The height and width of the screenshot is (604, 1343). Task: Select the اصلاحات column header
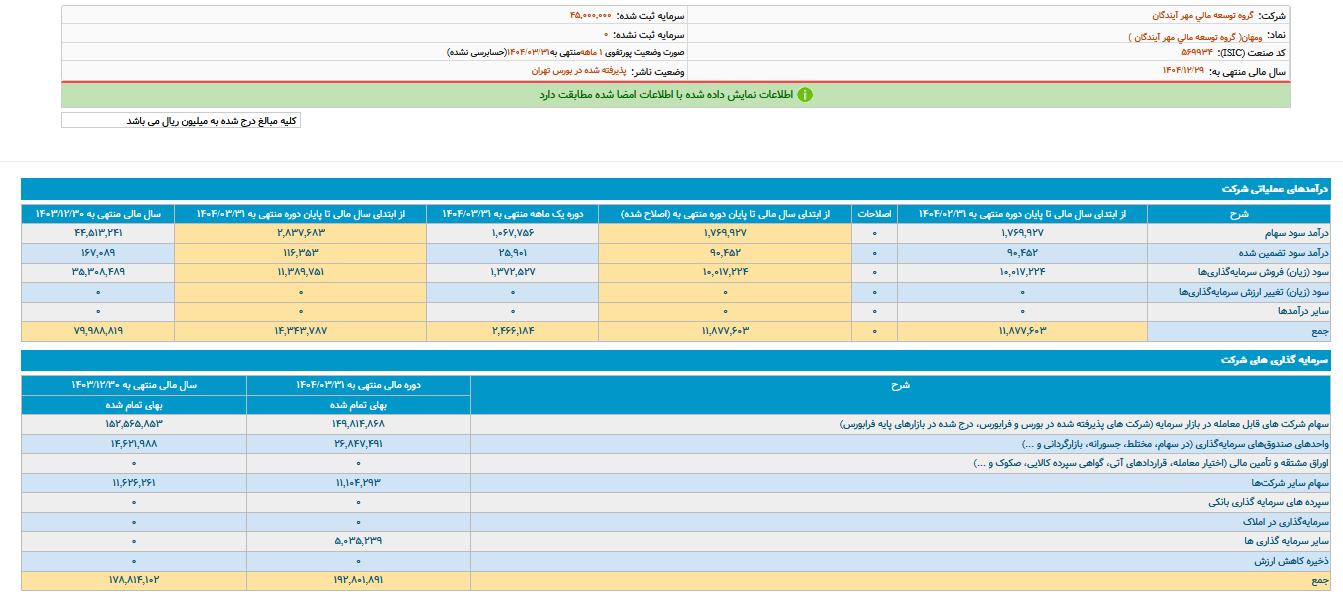click(875, 214)
